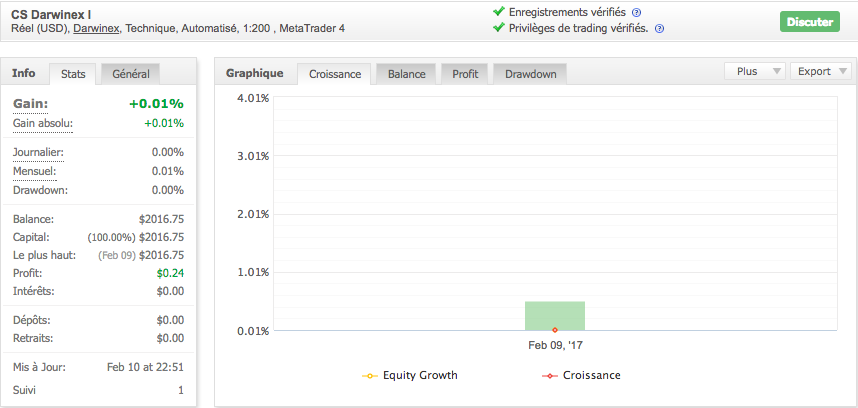Image resolution: width=858 pixels, height=408 pixels.
Task: Switch to the Général tab
Action: (131, 74)
